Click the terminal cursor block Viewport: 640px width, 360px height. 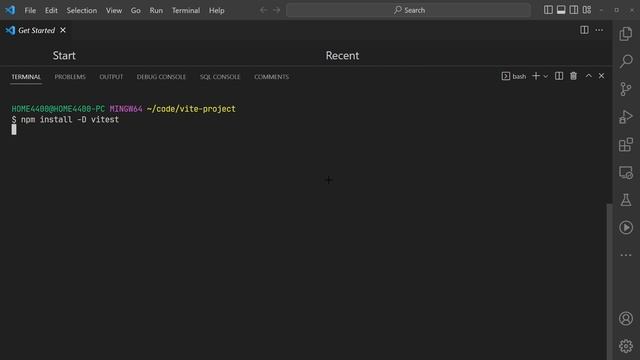14,130
